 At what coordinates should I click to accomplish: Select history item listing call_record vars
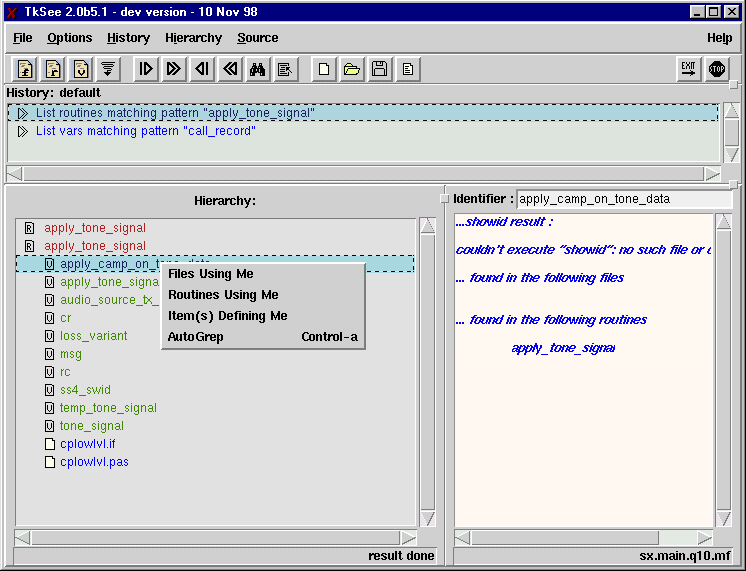click(x=146, y=131)
